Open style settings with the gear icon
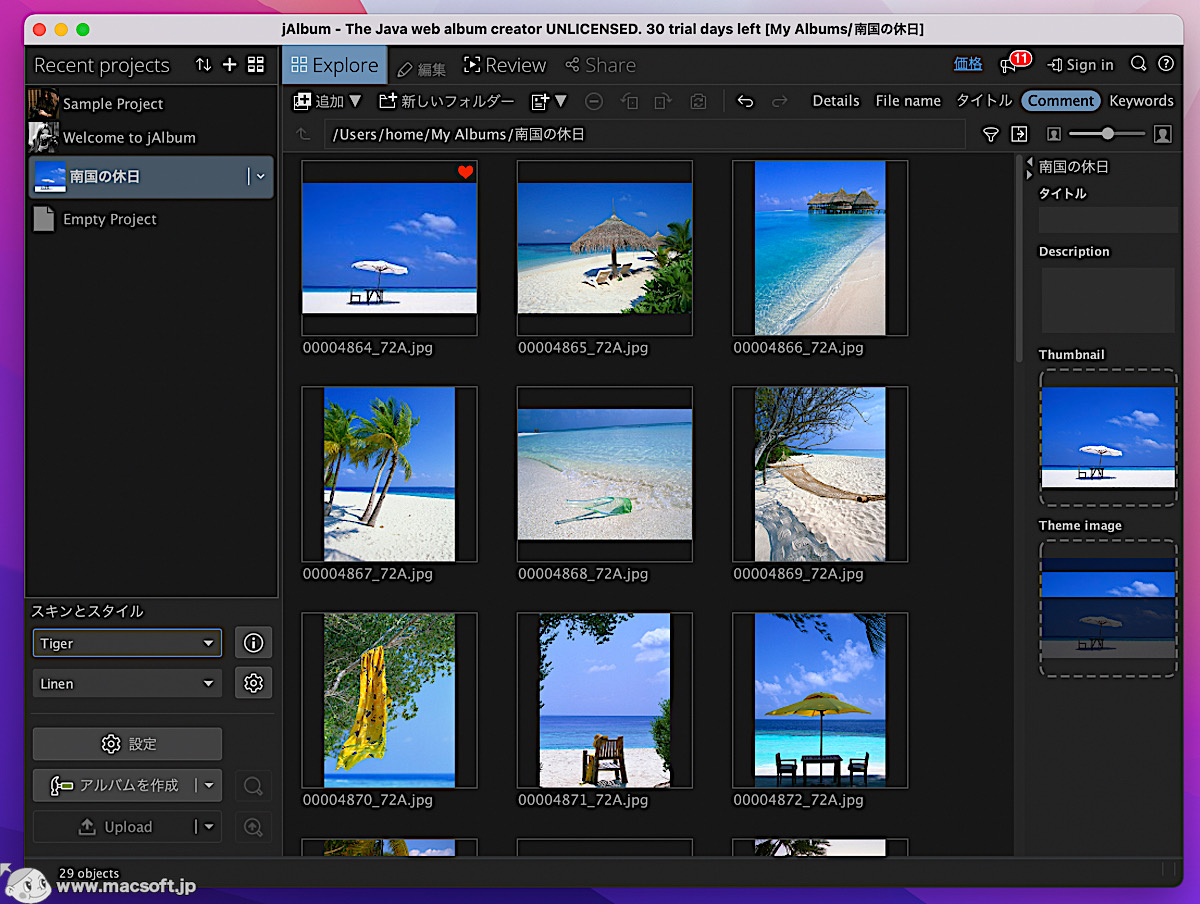Image resolution: width=1200 pixels, height=904 pixels. pyautogui.click(x=253, y=683)
